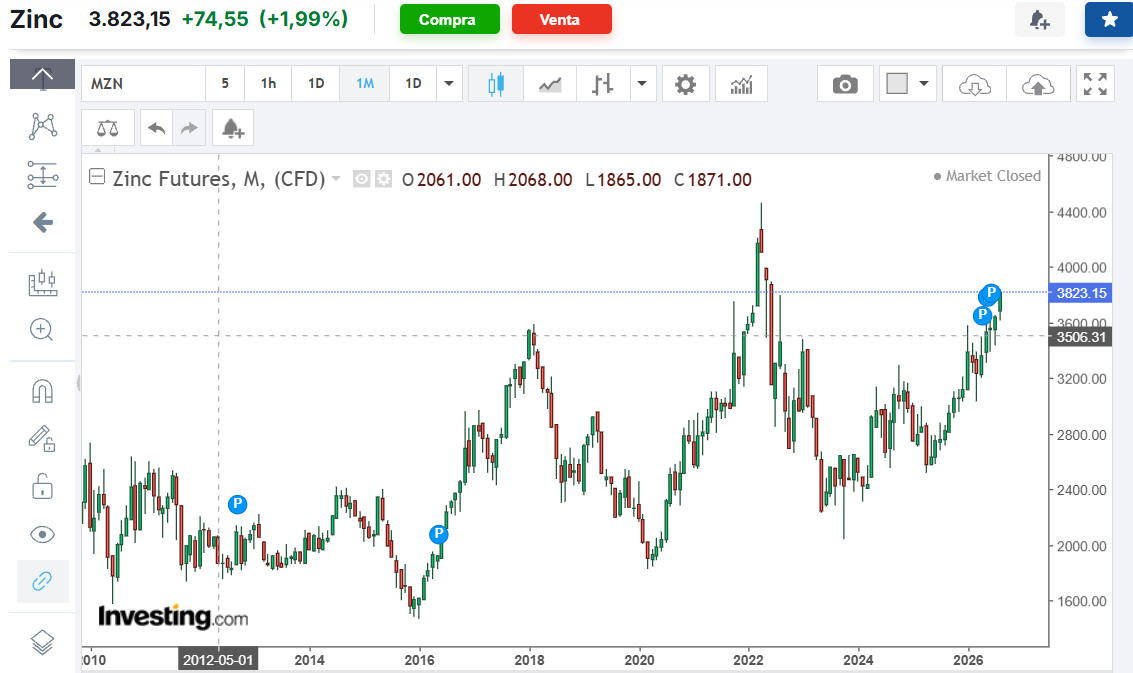Viewport: 1133px width, 673px height.
Task: Toggle stay in drawing mode pencil lock
Action: [x=42, y=438]
